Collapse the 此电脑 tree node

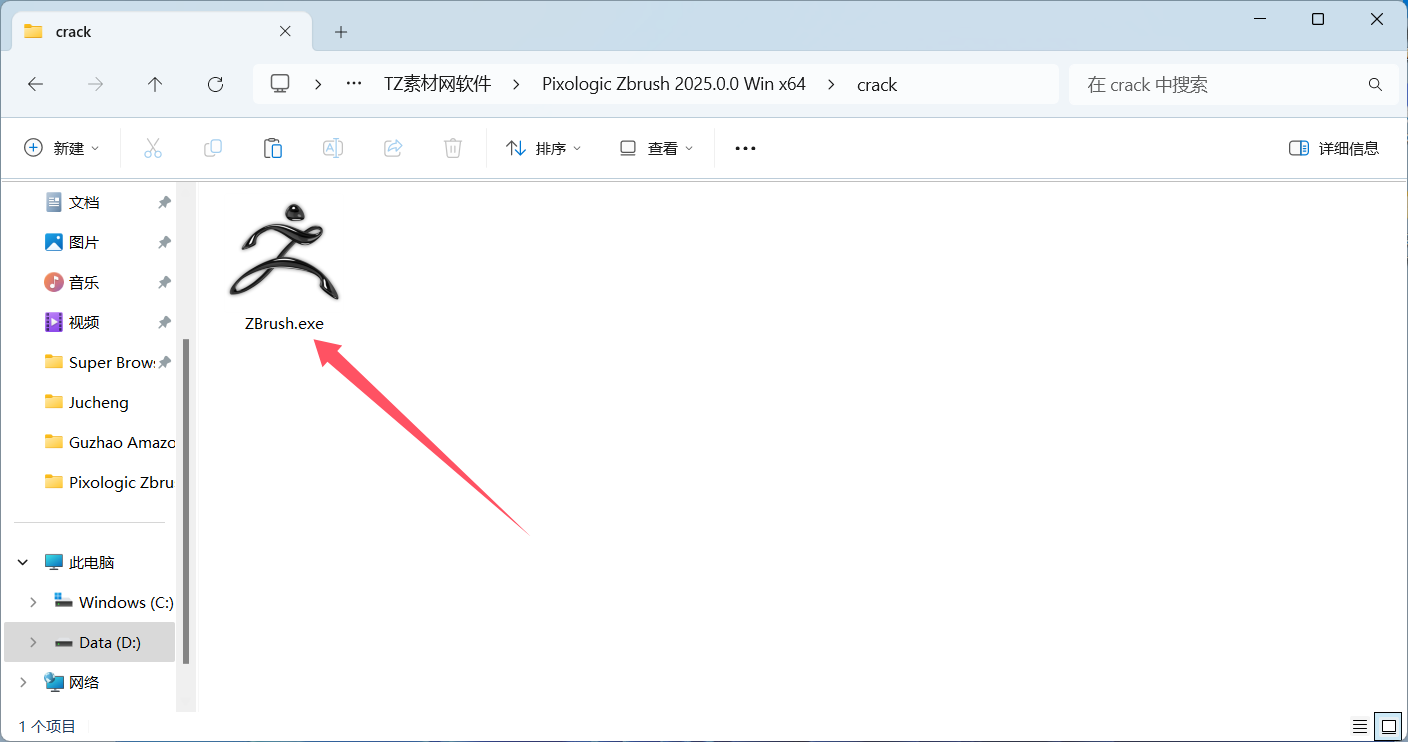point(23,563)
